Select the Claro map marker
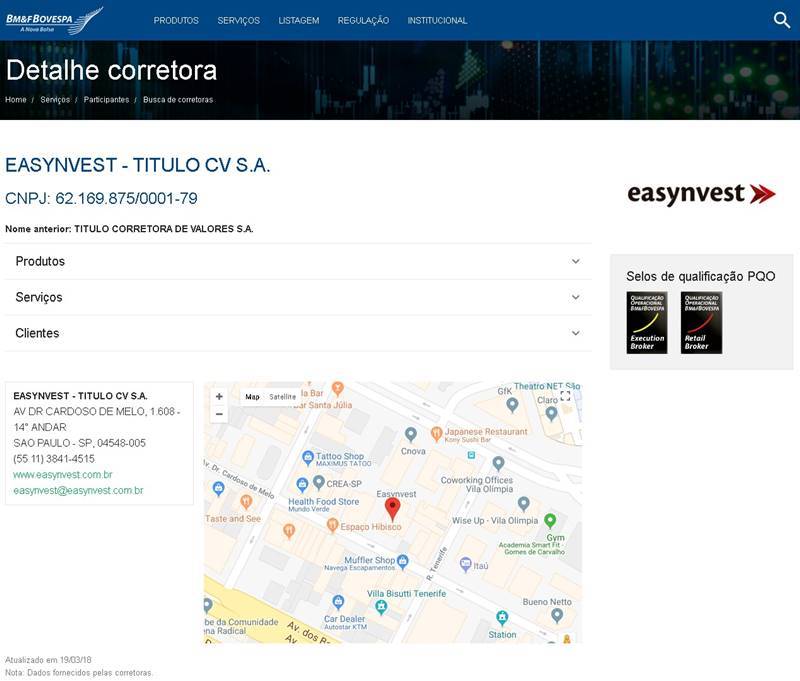800x681 pixels. 551,414
